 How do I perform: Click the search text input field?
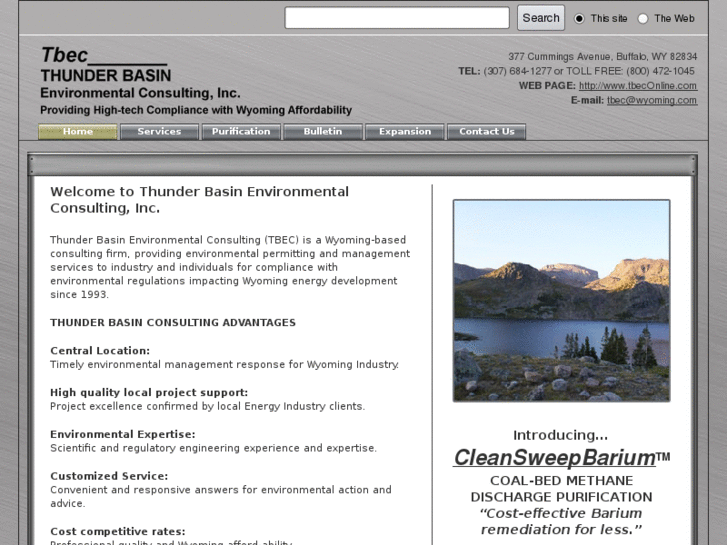click(x=397, y=18)
